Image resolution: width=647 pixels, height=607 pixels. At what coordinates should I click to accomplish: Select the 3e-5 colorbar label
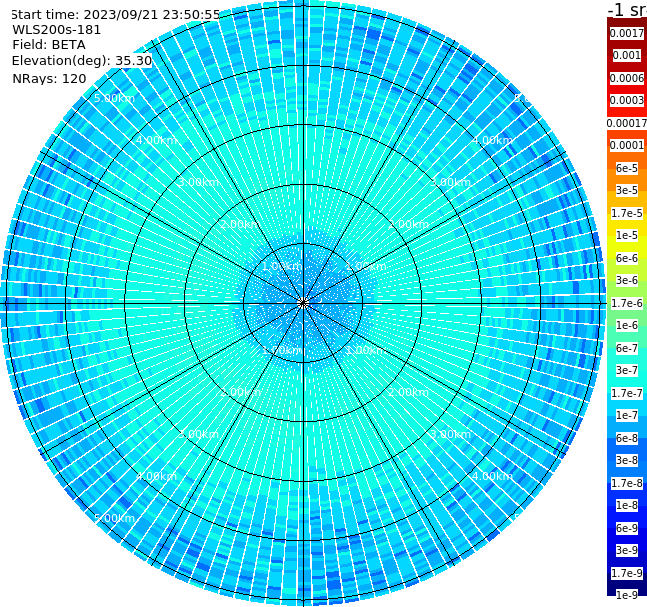[627, 190]
